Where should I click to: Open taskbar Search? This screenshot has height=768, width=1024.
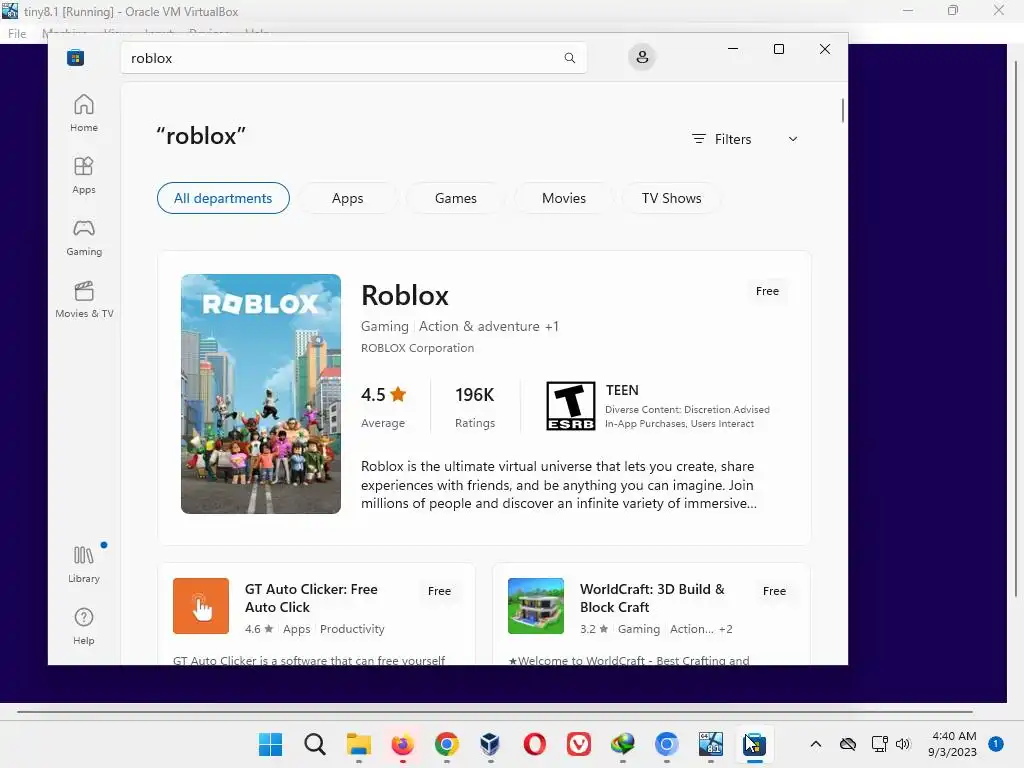tap(315, 744)
